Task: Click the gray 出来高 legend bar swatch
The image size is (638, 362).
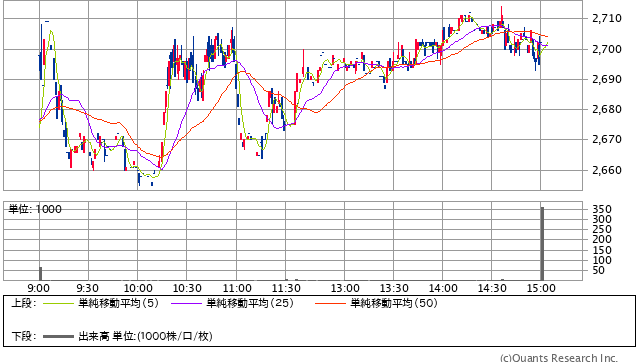Action: pos(59,337)
